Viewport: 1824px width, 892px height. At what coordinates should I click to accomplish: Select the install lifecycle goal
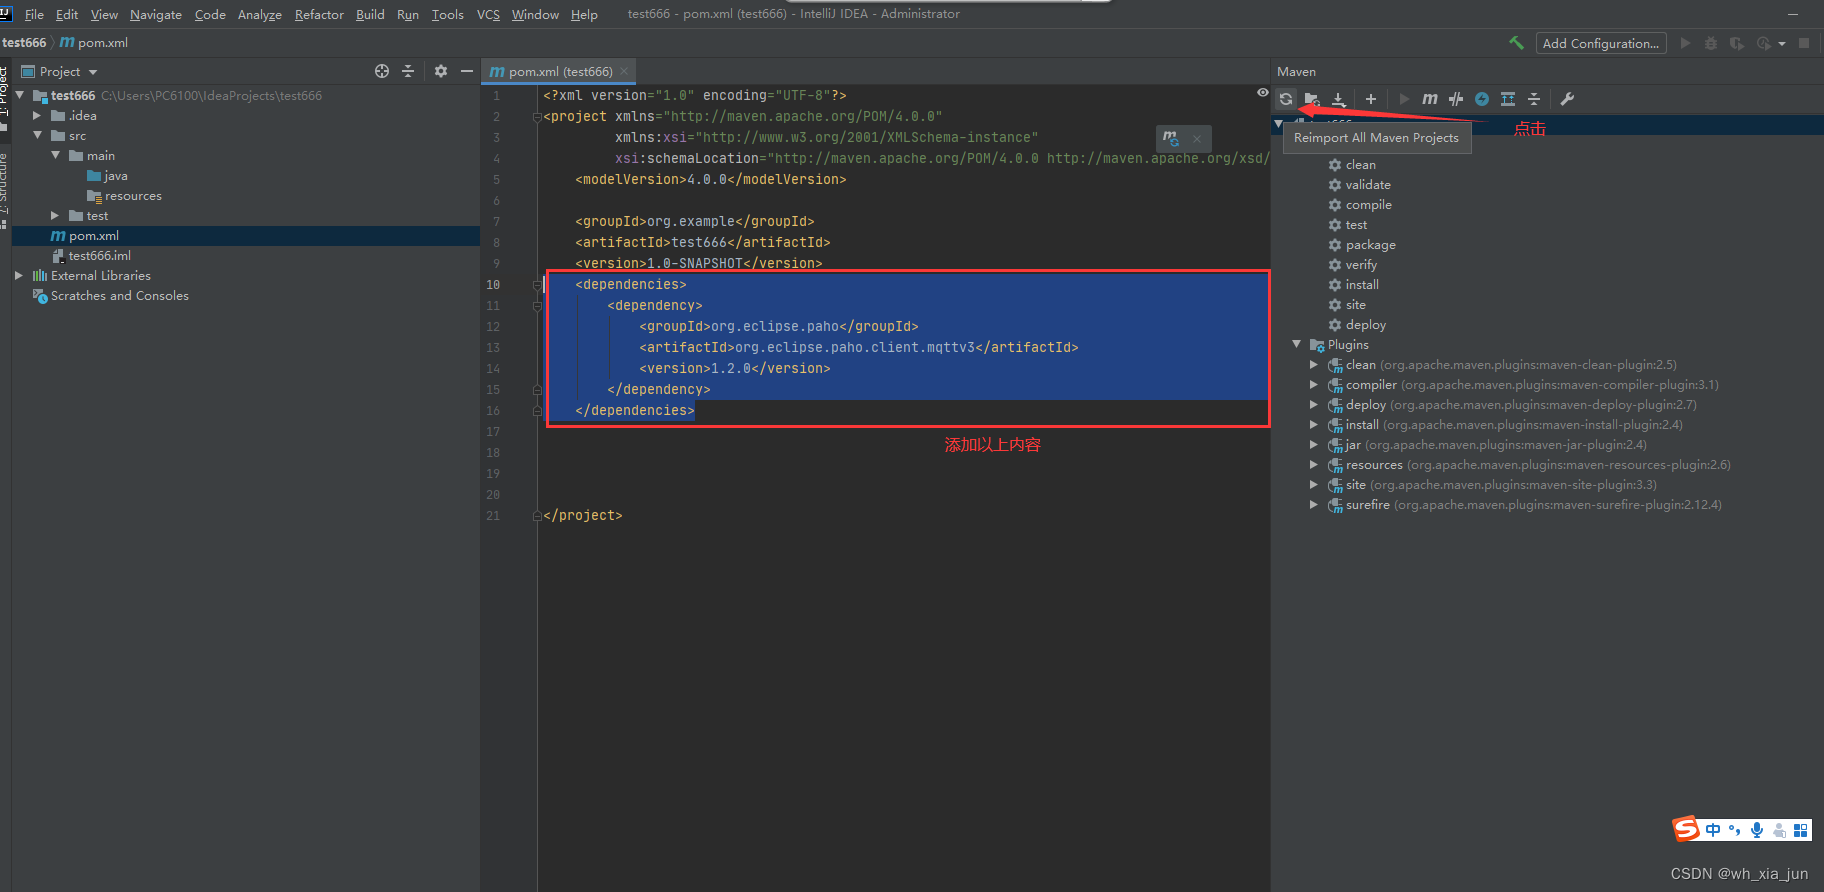point(1362,285)
